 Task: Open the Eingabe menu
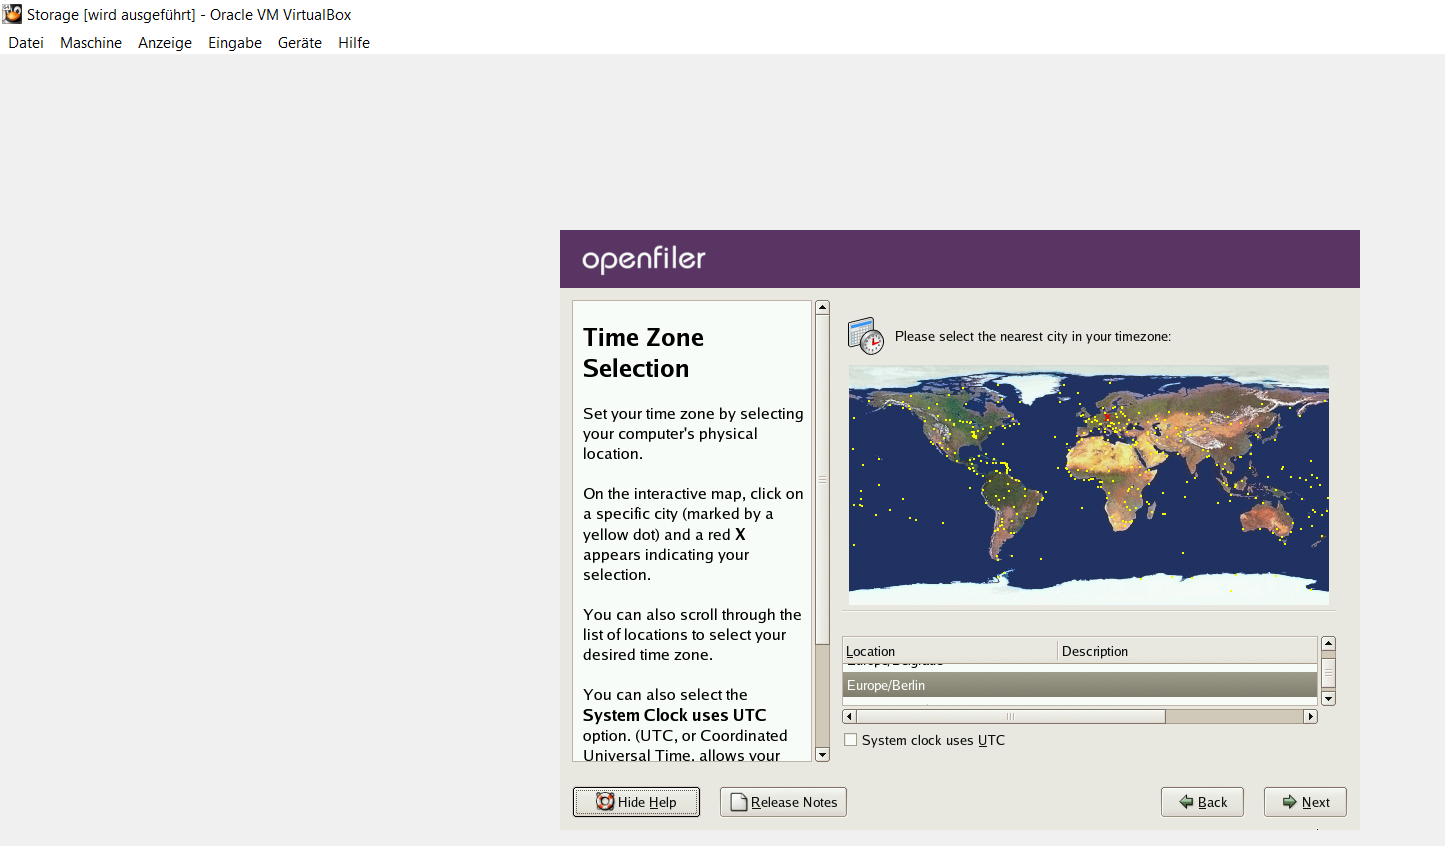tap(235, 43)
